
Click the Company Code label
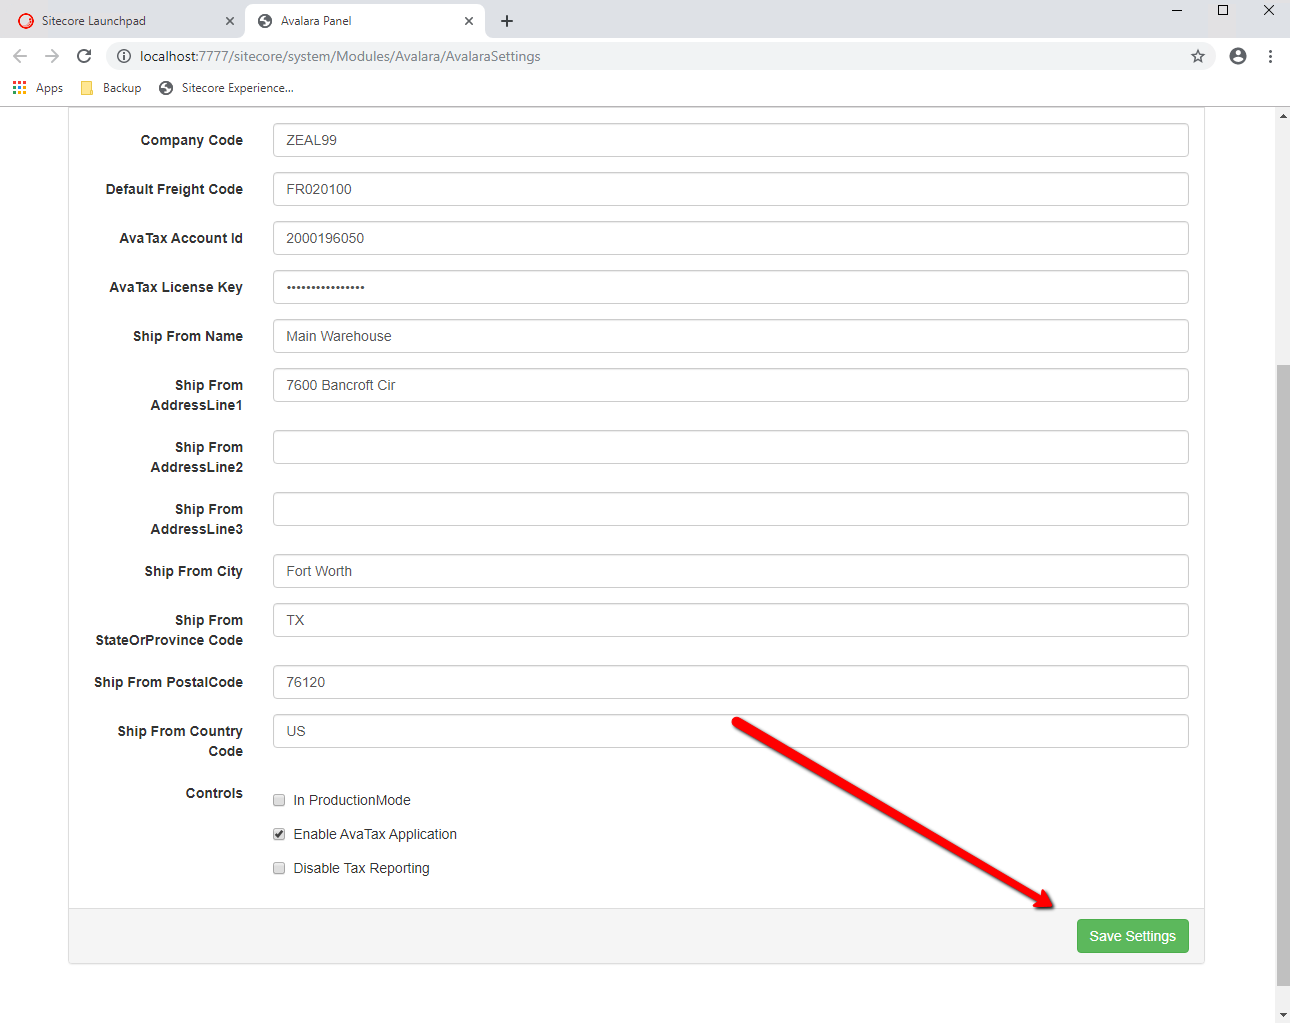click(191, 140)
